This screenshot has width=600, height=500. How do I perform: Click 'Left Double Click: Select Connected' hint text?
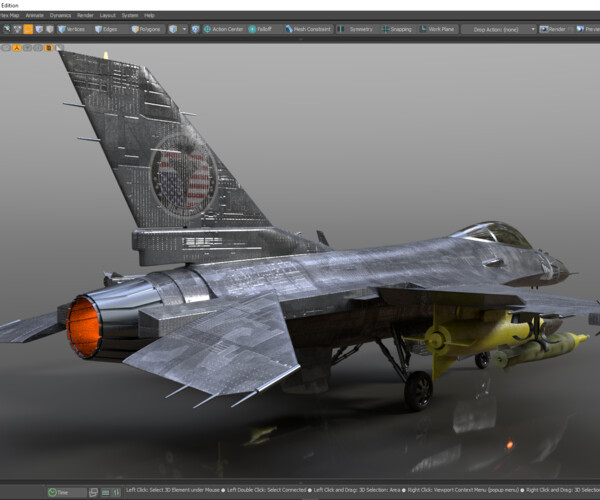tap(267, 490)
